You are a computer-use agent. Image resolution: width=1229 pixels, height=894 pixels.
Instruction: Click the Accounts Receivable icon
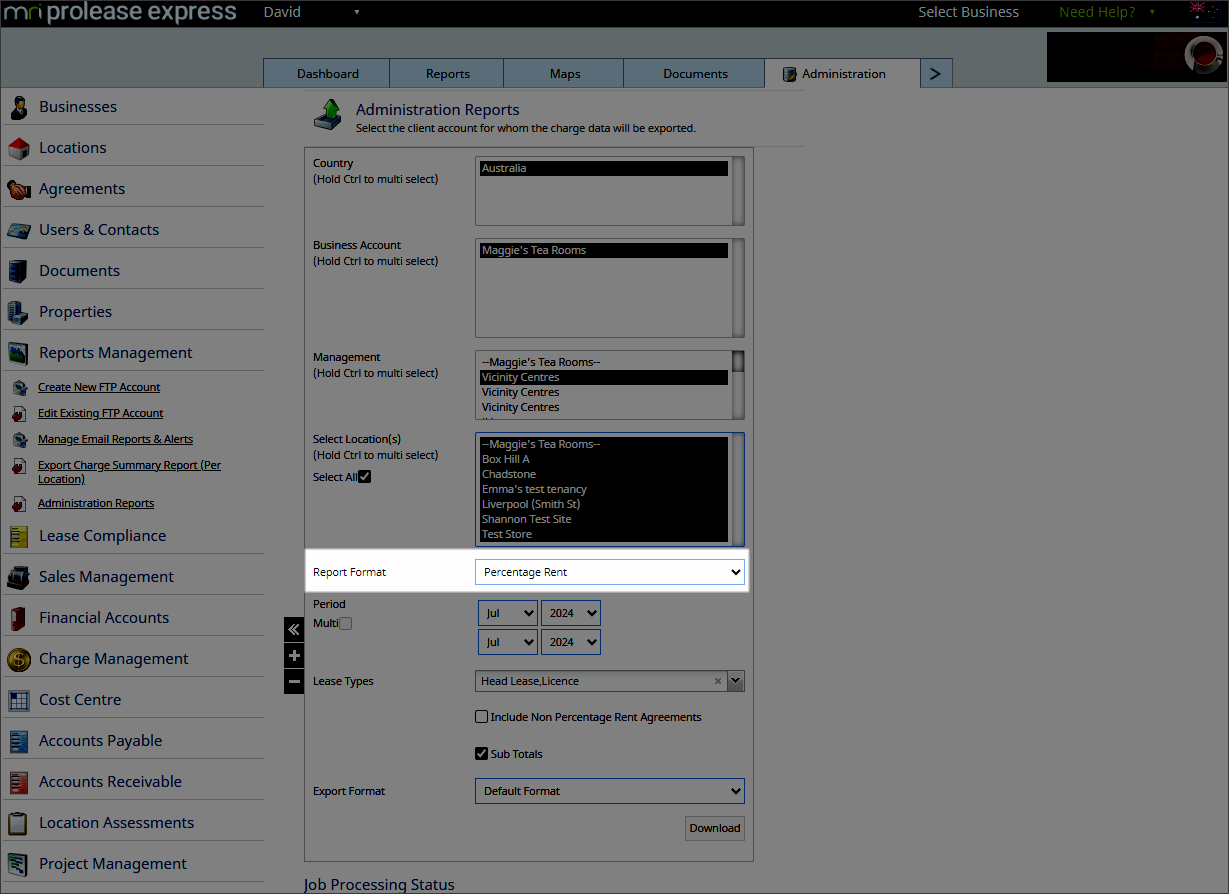click(x=18, y=782)
